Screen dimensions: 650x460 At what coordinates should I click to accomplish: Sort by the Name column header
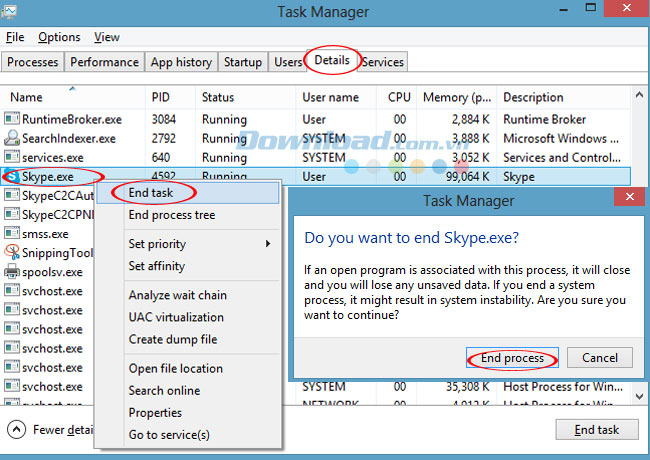pos(73,97)
